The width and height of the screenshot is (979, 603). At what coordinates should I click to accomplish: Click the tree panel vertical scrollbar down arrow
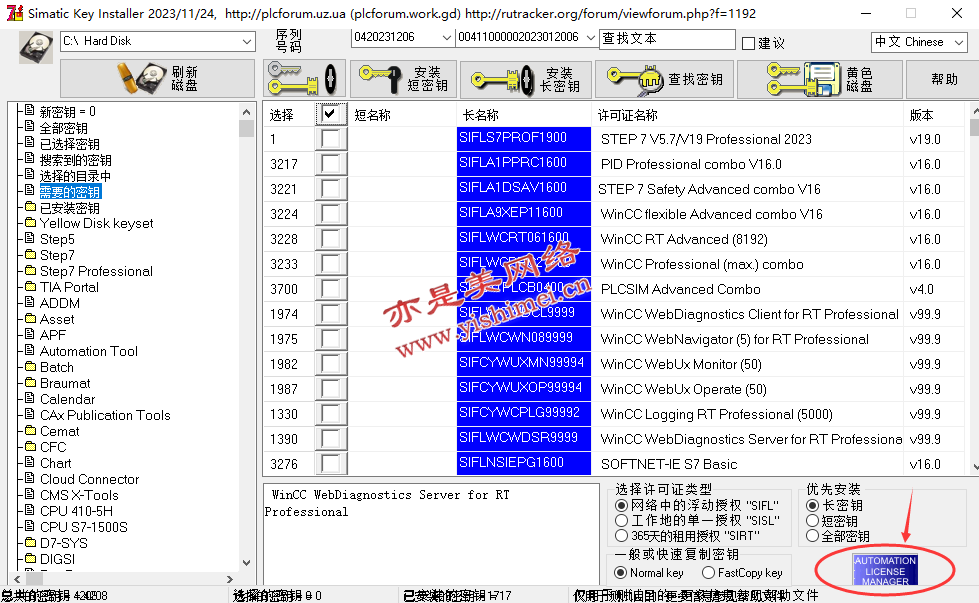tap(247, 563)
